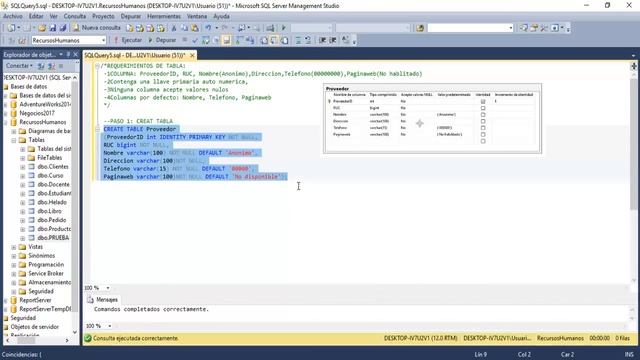Image resolution: width=640 pixels, height=360 pixels.
Task: Collapse the RecursosHumanos database node
Action: [x=6, y=122]
